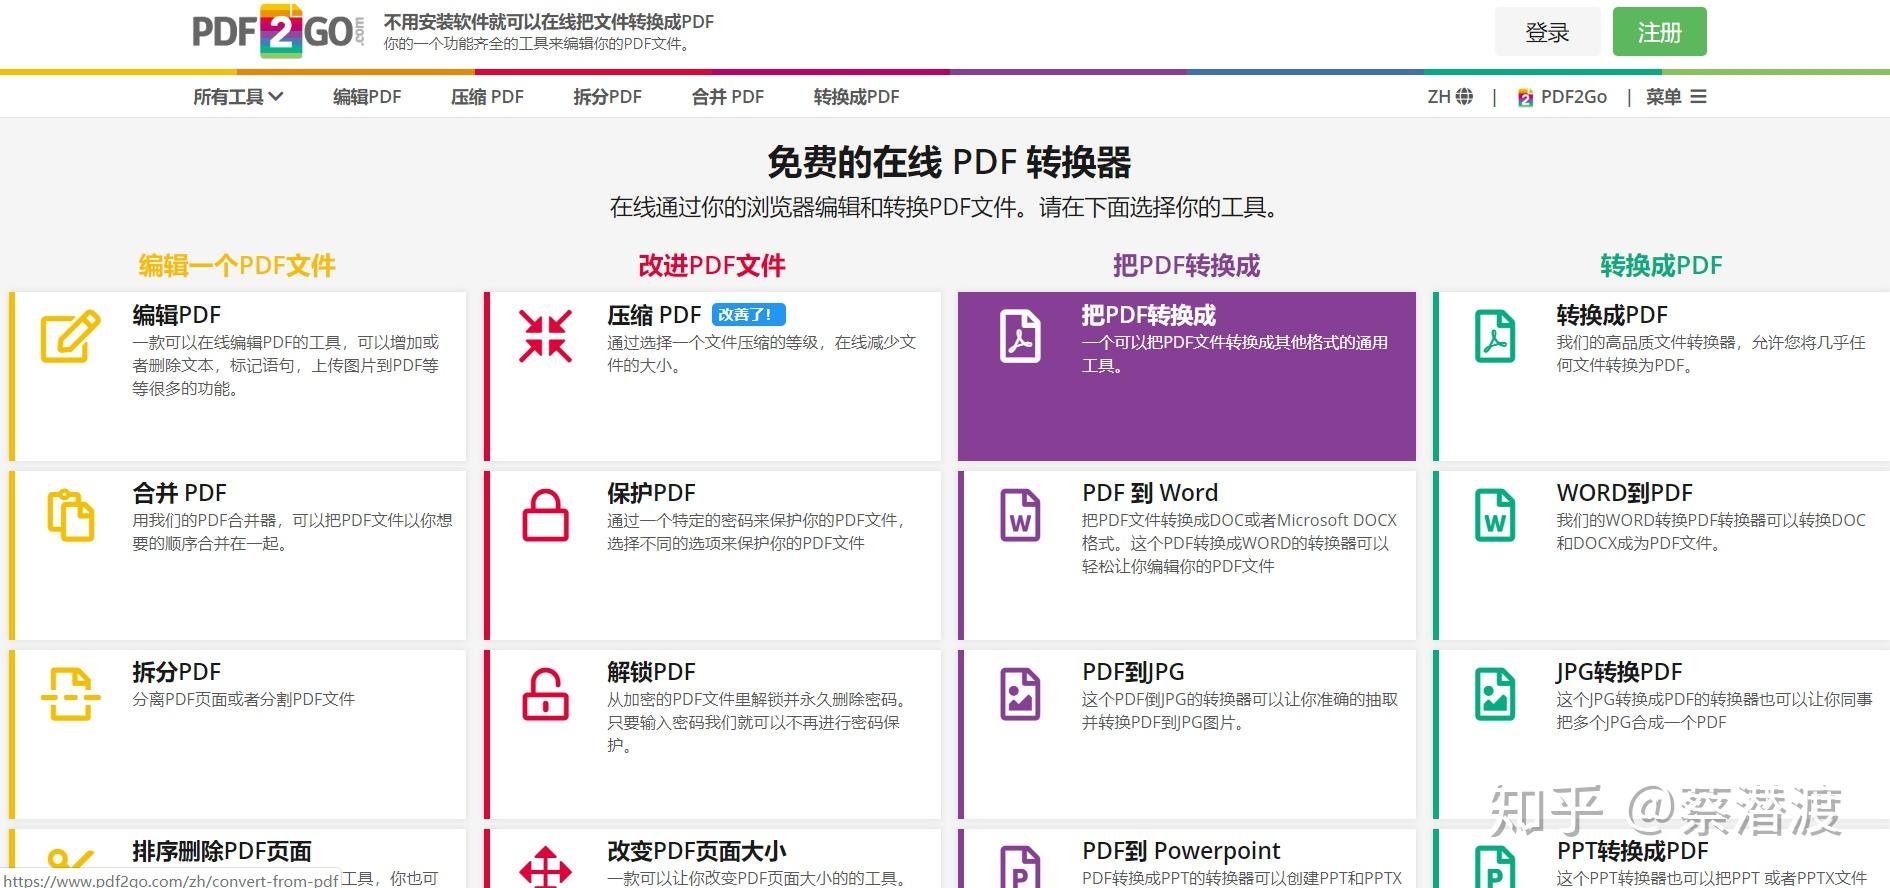Click the green PPT转换PDF icon
Screen dimensions: 1890x888
click(x=1495, y=867)
